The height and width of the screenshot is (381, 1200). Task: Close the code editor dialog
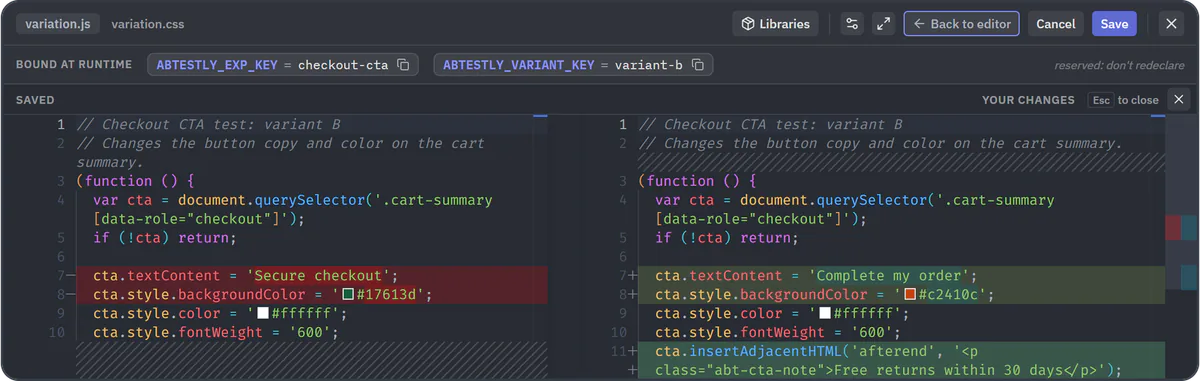[1171, 24]
